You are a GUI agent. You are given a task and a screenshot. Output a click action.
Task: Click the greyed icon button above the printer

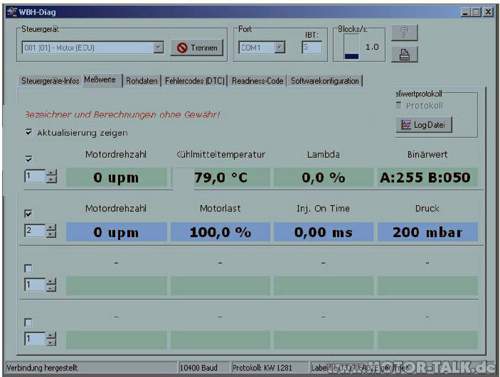pyautogui.click(x=404, y=33)
